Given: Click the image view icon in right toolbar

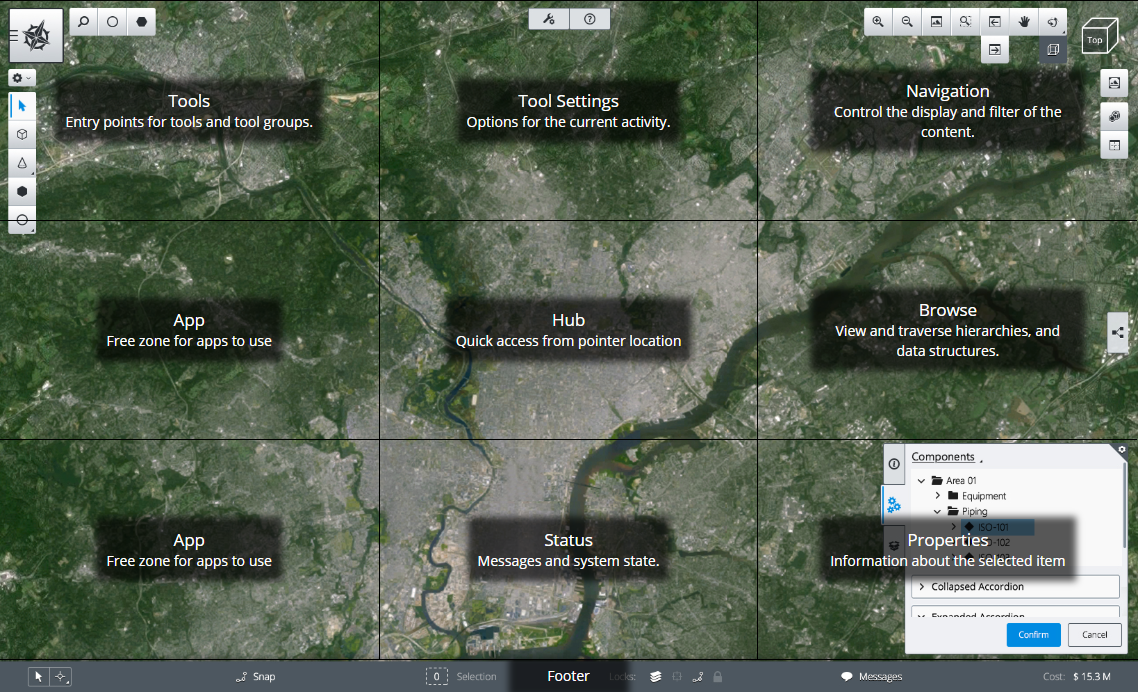Looking at the screenshot, I should point(1114,83).
